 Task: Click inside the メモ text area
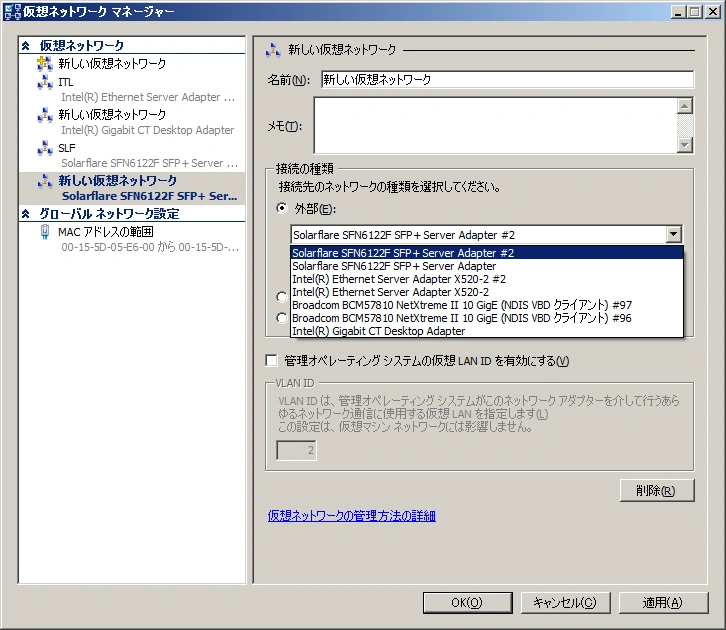click(x=495, y=125)
